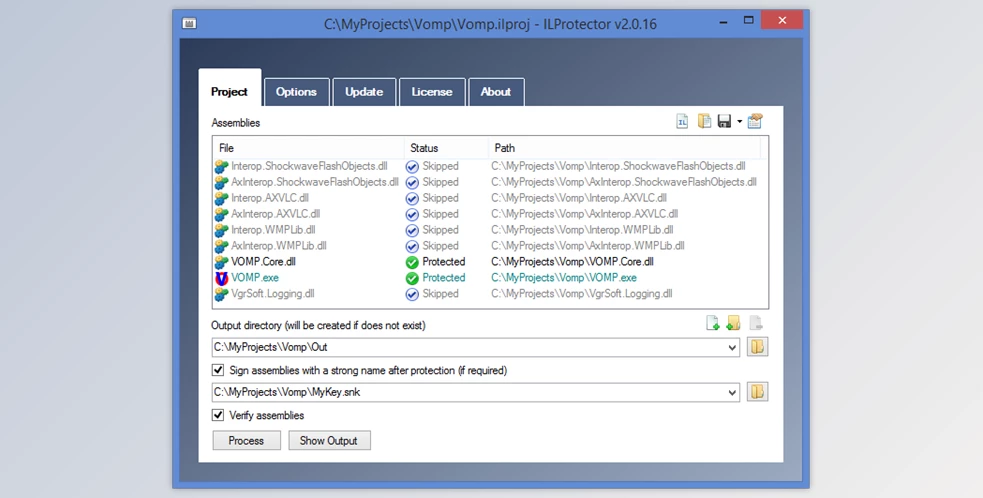Close the ILProtector window
This screenshot has height=498, width=983.
coord(782,20)
